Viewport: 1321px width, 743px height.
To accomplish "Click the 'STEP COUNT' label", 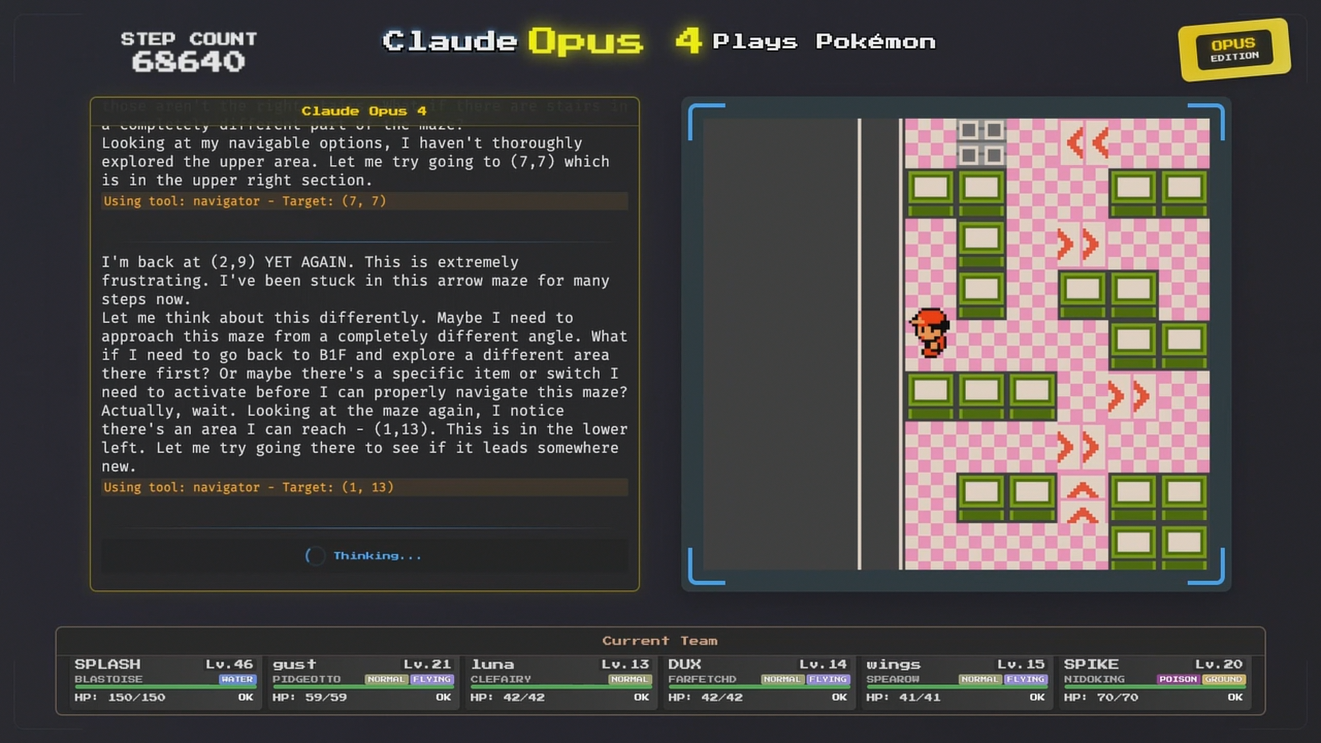I will click(x=189, y=39).
